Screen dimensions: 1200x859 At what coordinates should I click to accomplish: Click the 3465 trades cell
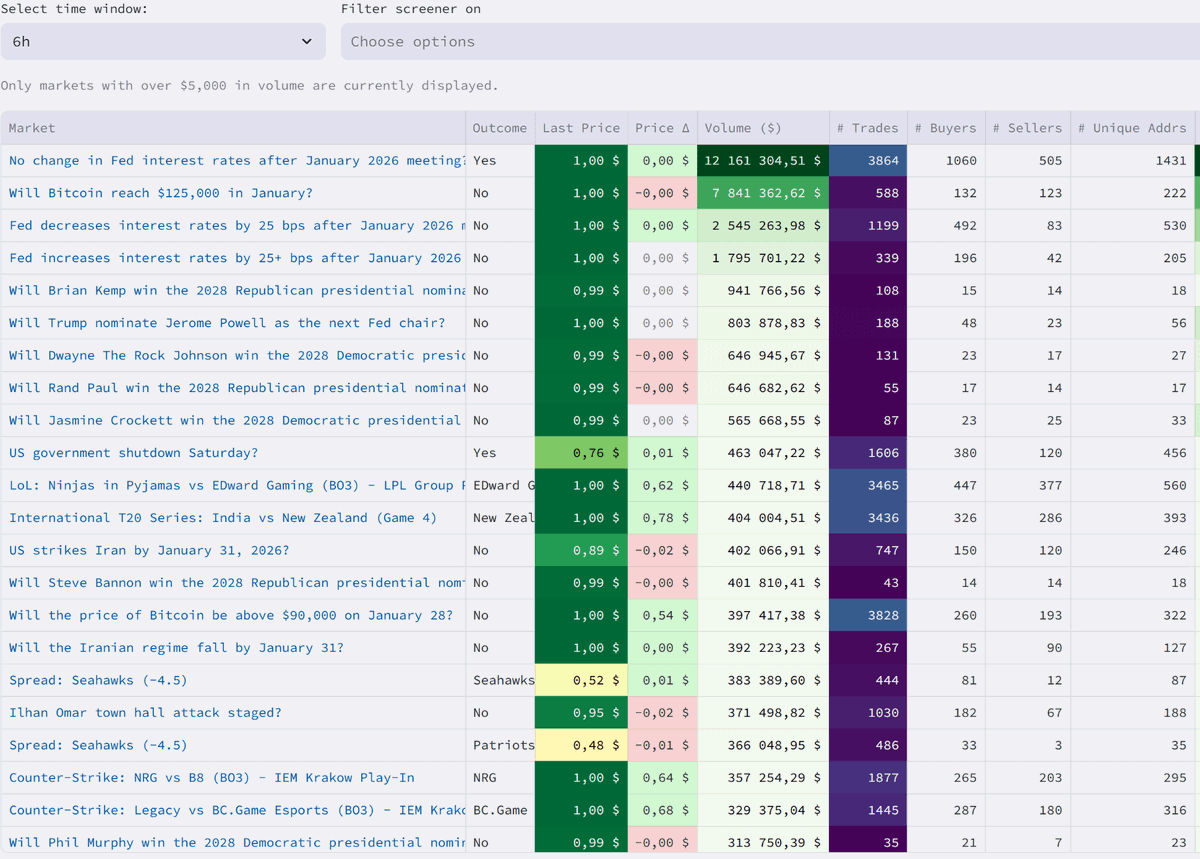coord(868,486)
